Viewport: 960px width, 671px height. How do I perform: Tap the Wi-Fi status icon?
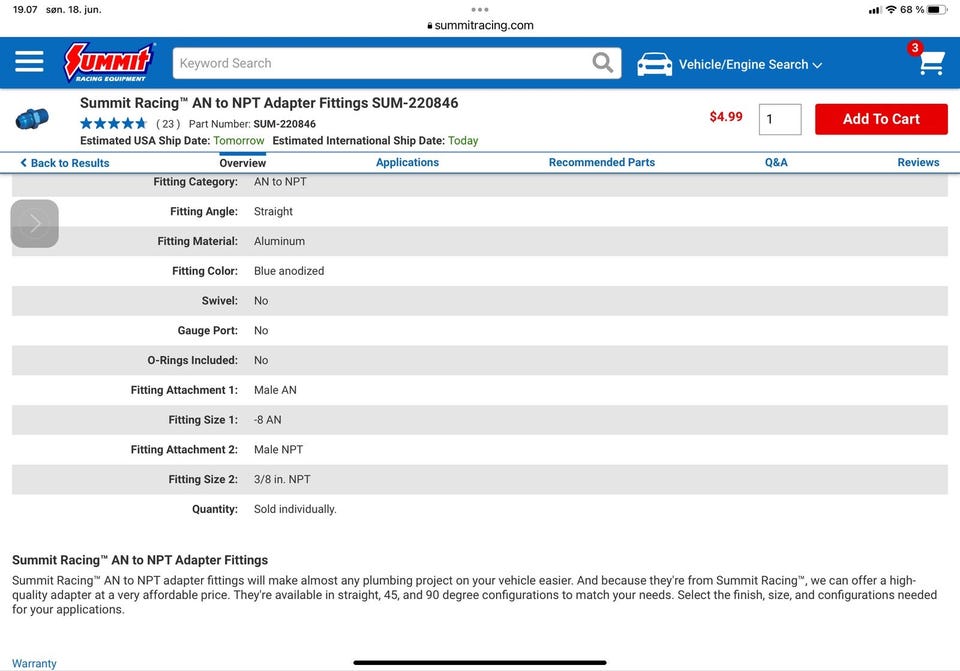[x=891, y=10]
